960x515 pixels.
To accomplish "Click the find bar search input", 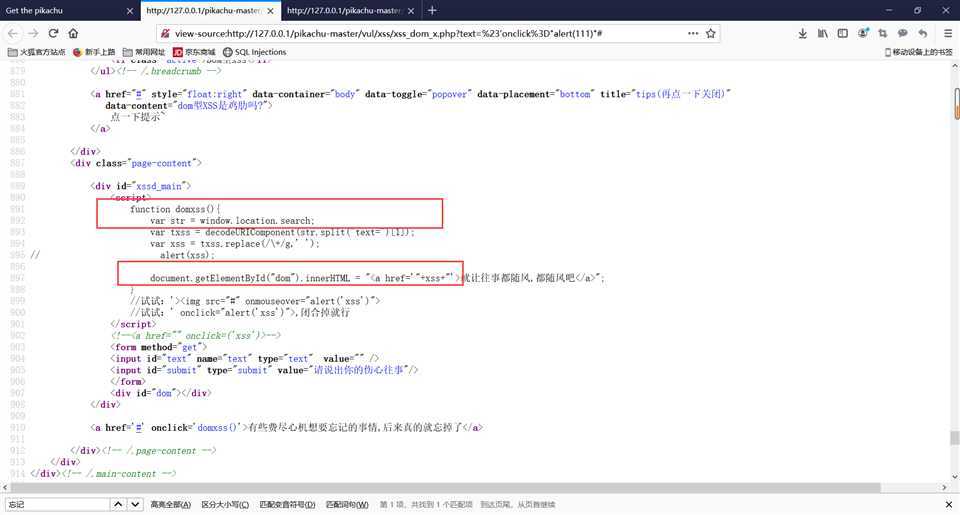I will coord(58,505).
